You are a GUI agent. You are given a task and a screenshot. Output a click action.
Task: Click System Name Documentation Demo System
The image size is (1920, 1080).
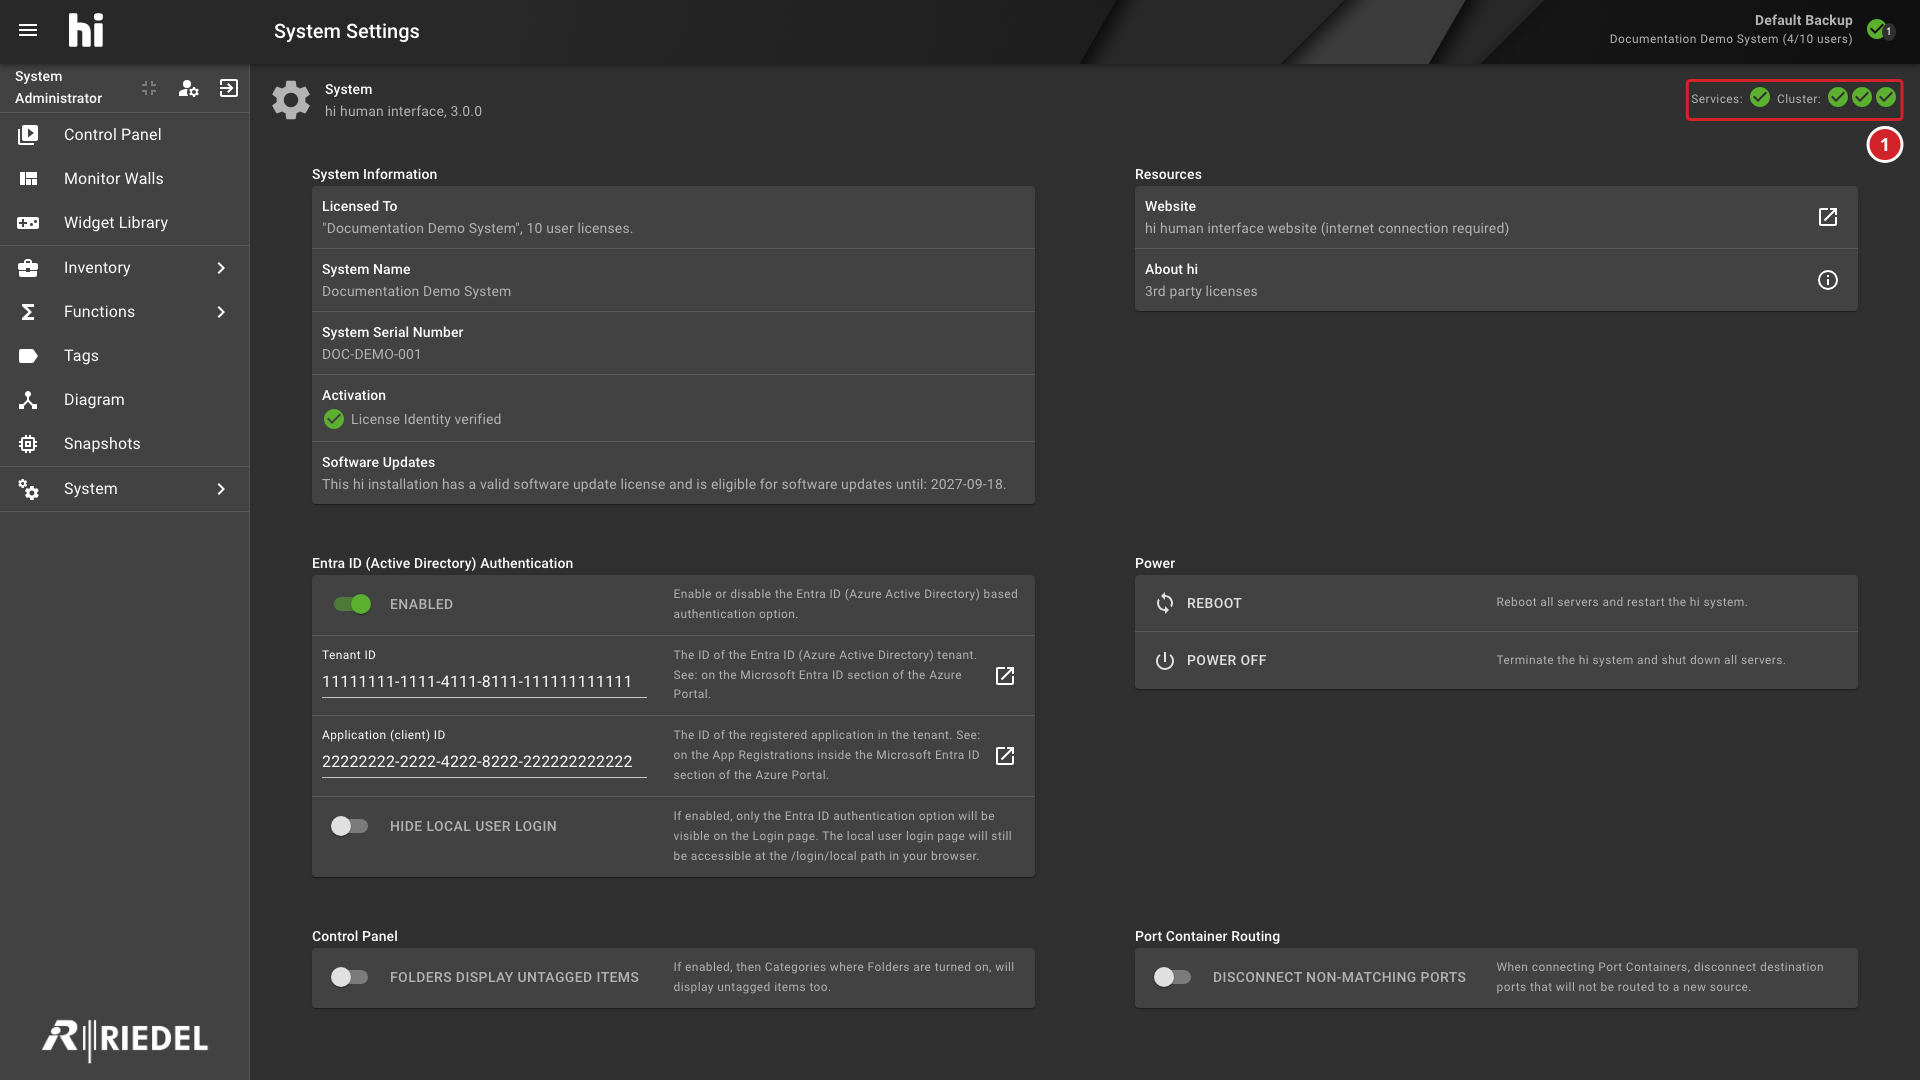click(x=416, y=291)
